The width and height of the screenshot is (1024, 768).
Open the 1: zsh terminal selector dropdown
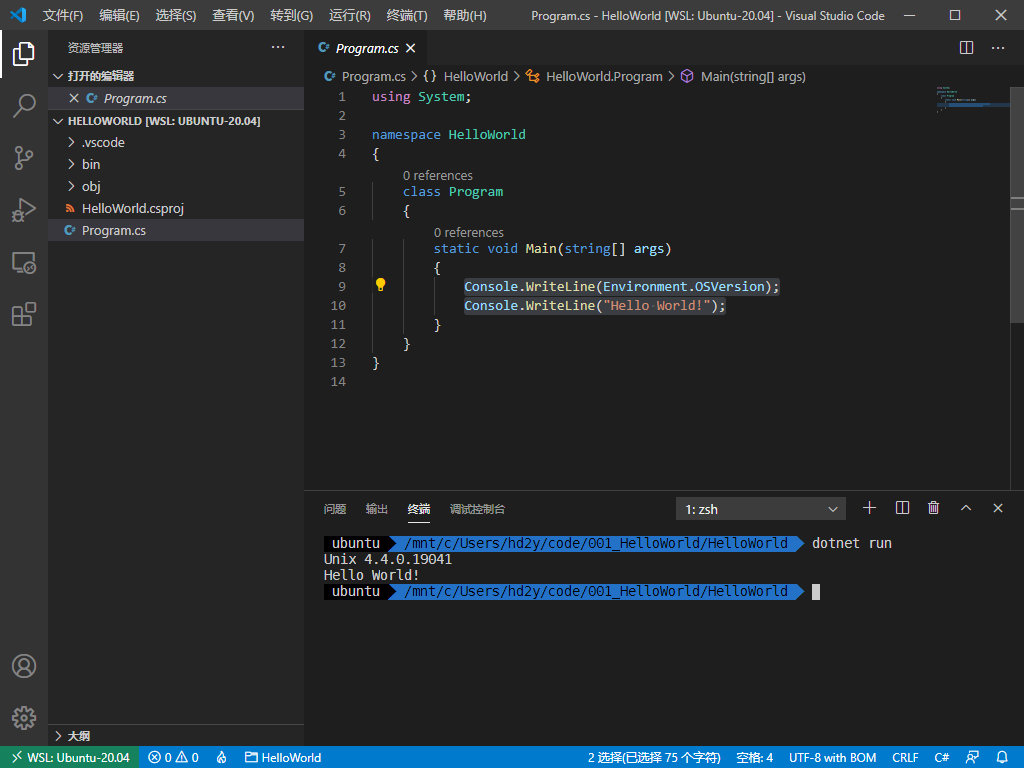click(761, 509)
